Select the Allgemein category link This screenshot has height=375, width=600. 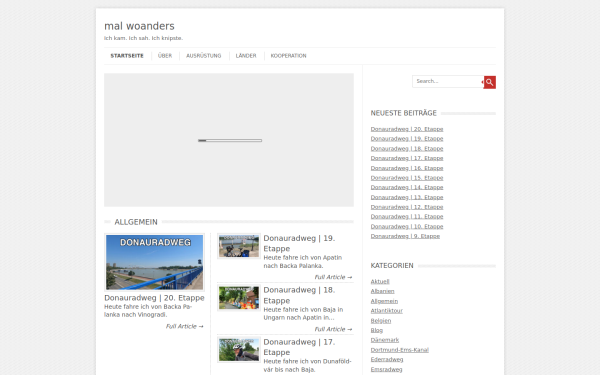pyautogui.click(x=384, y=301)
